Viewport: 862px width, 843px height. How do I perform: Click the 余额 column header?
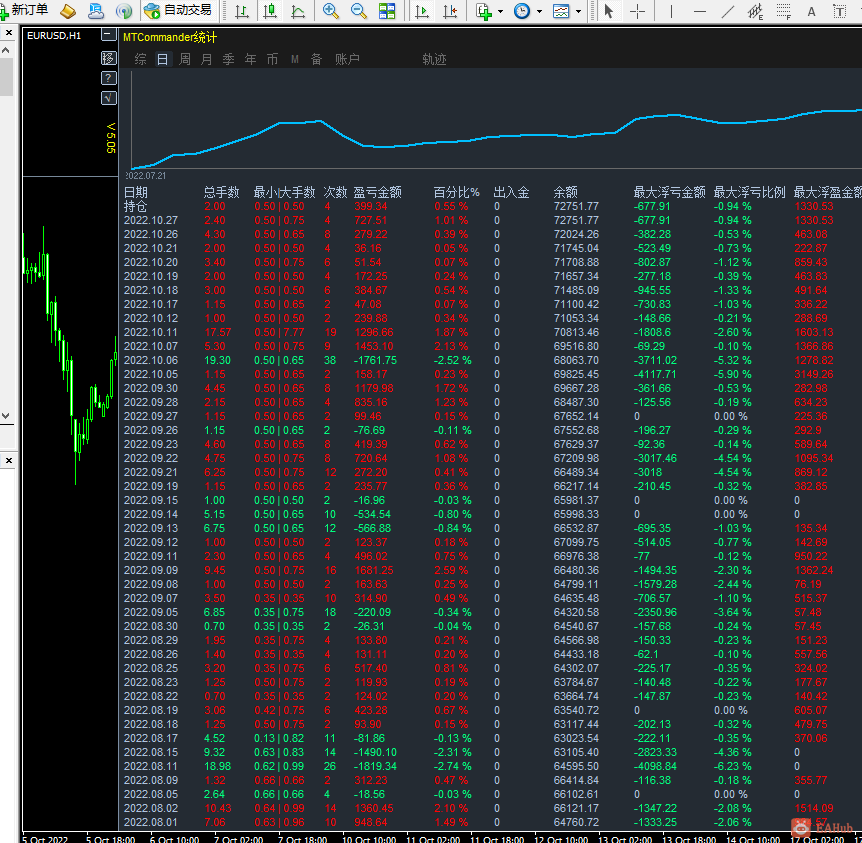(565, 192)
